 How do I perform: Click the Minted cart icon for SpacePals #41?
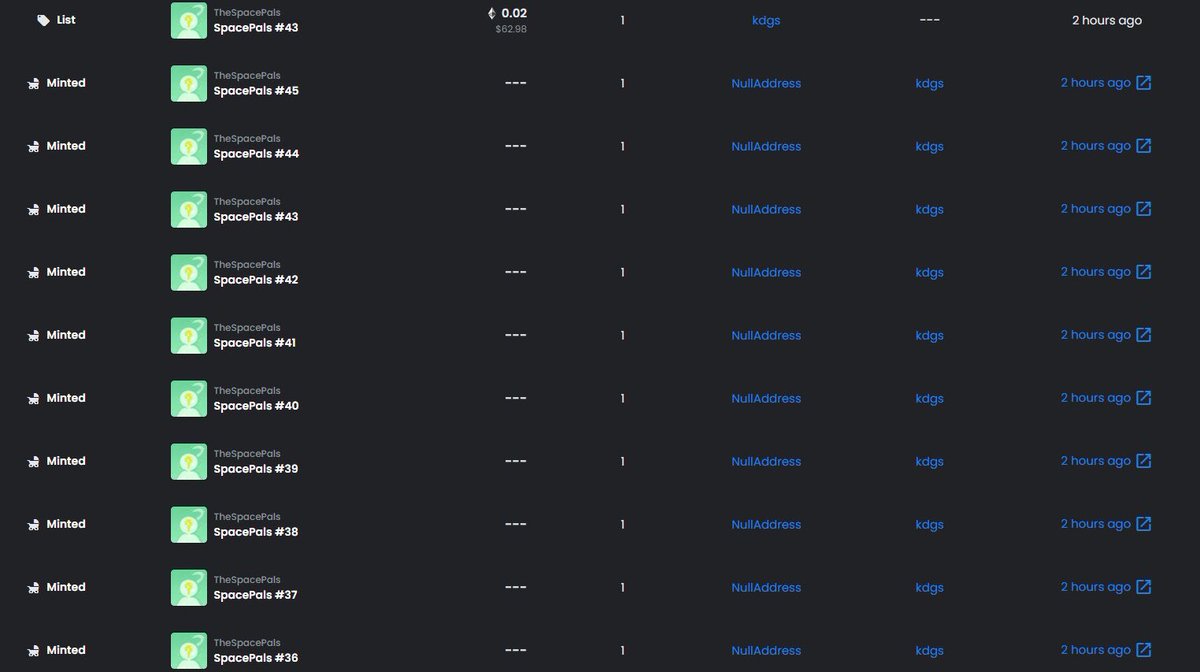tap(33, 335)
